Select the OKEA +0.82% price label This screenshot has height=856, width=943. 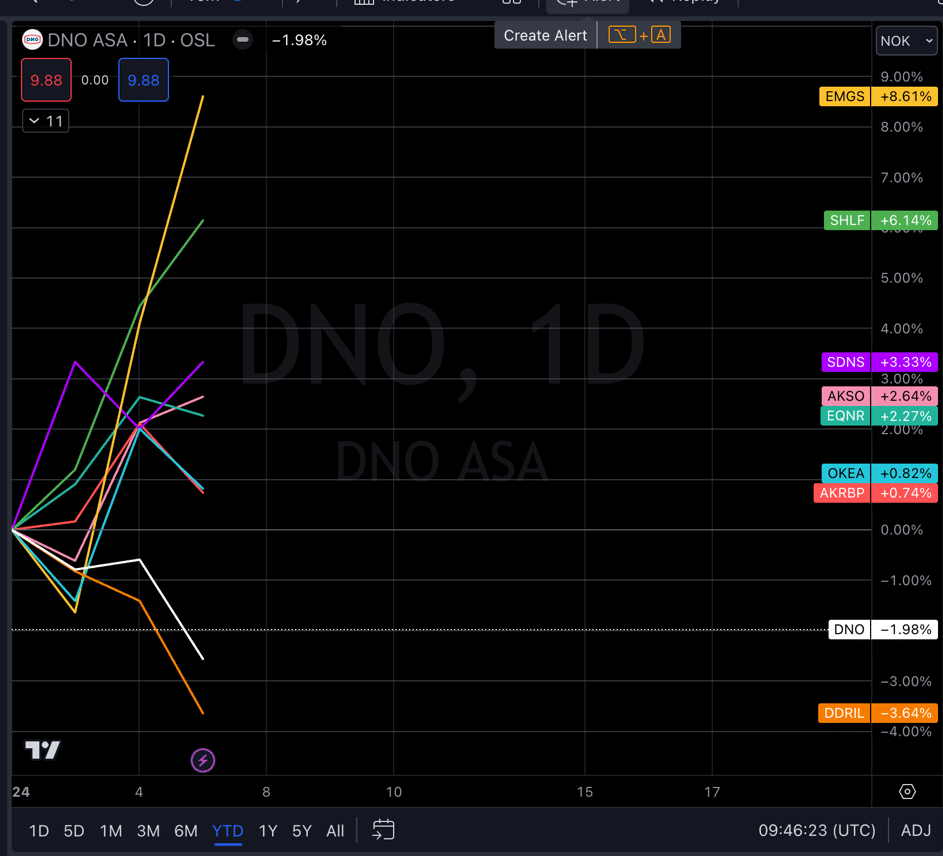point(880,473)
